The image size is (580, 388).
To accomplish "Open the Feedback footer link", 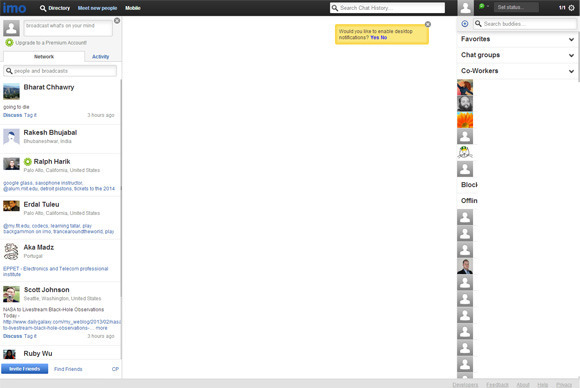I will (497, 385).
